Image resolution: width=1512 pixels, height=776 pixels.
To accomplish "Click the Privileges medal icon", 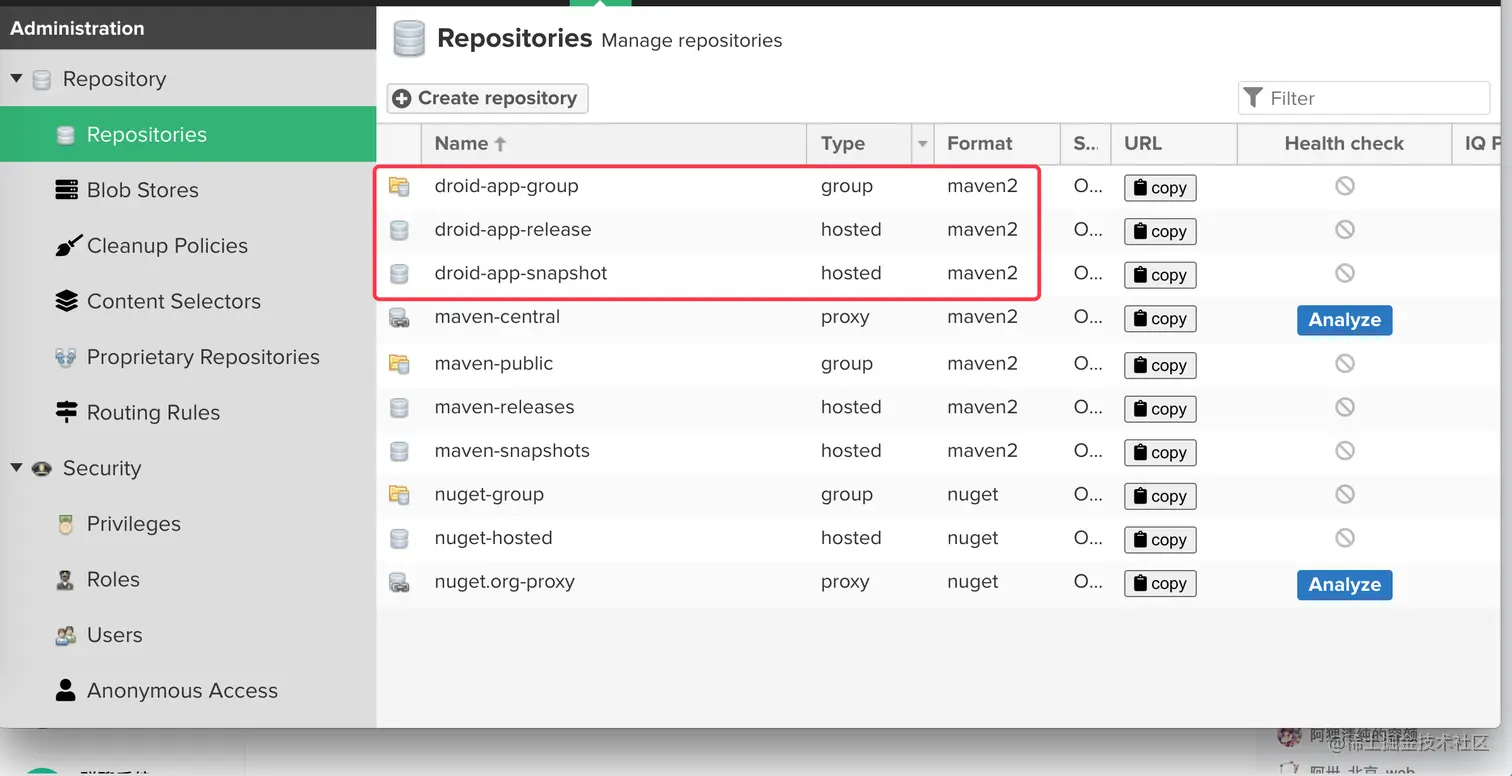I will pos(66,524).
